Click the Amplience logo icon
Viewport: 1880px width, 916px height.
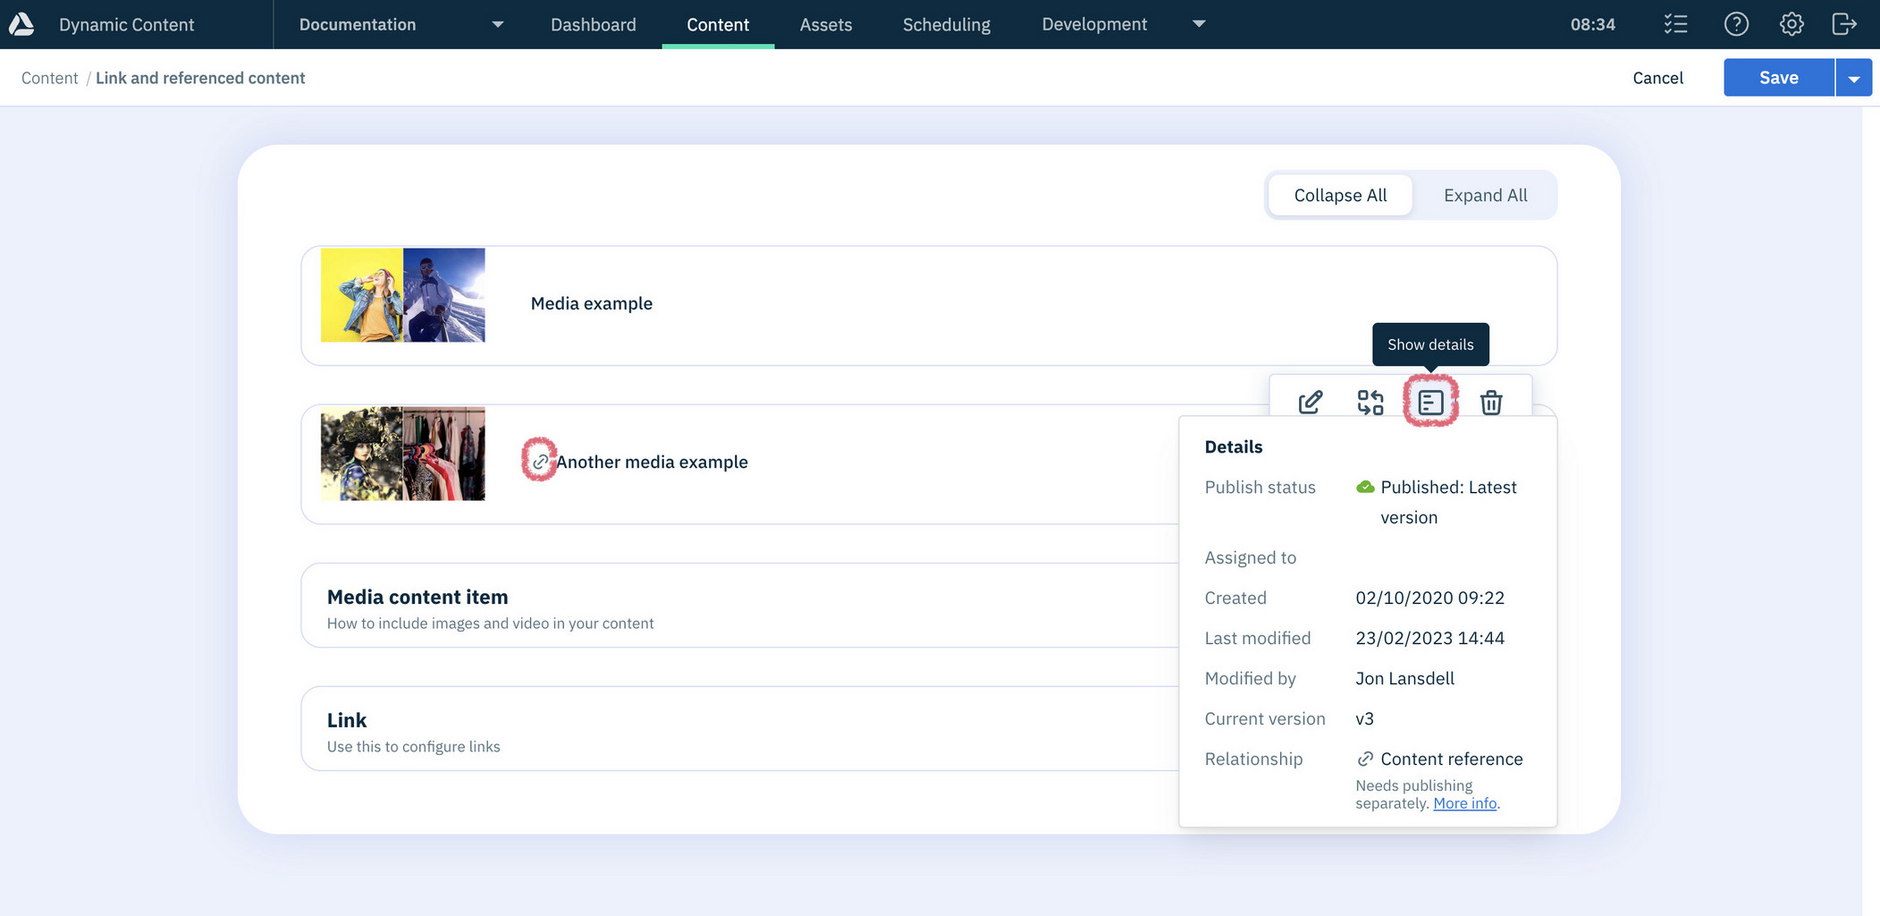point(22,24)
